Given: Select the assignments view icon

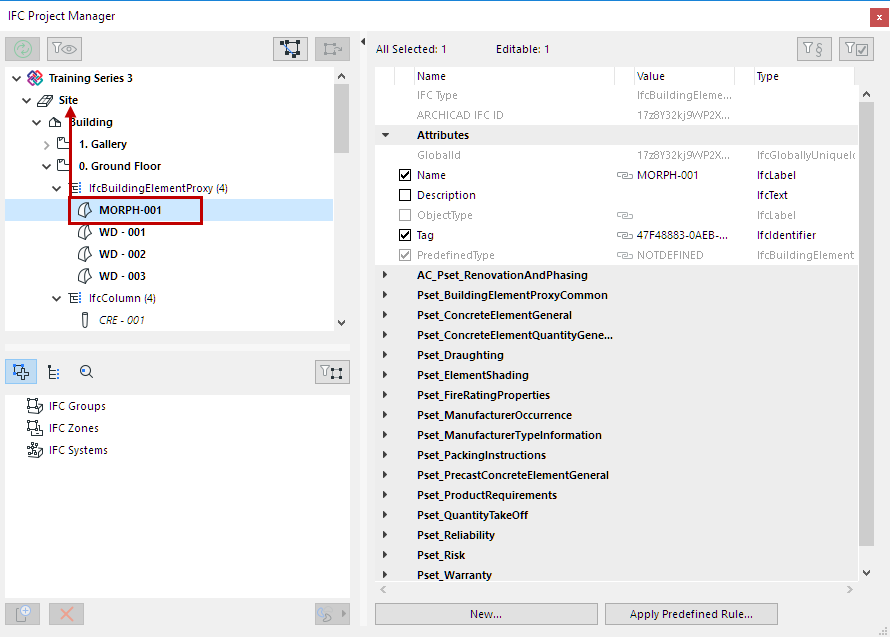Looking at the screenshot, I should tap(21, 372).
